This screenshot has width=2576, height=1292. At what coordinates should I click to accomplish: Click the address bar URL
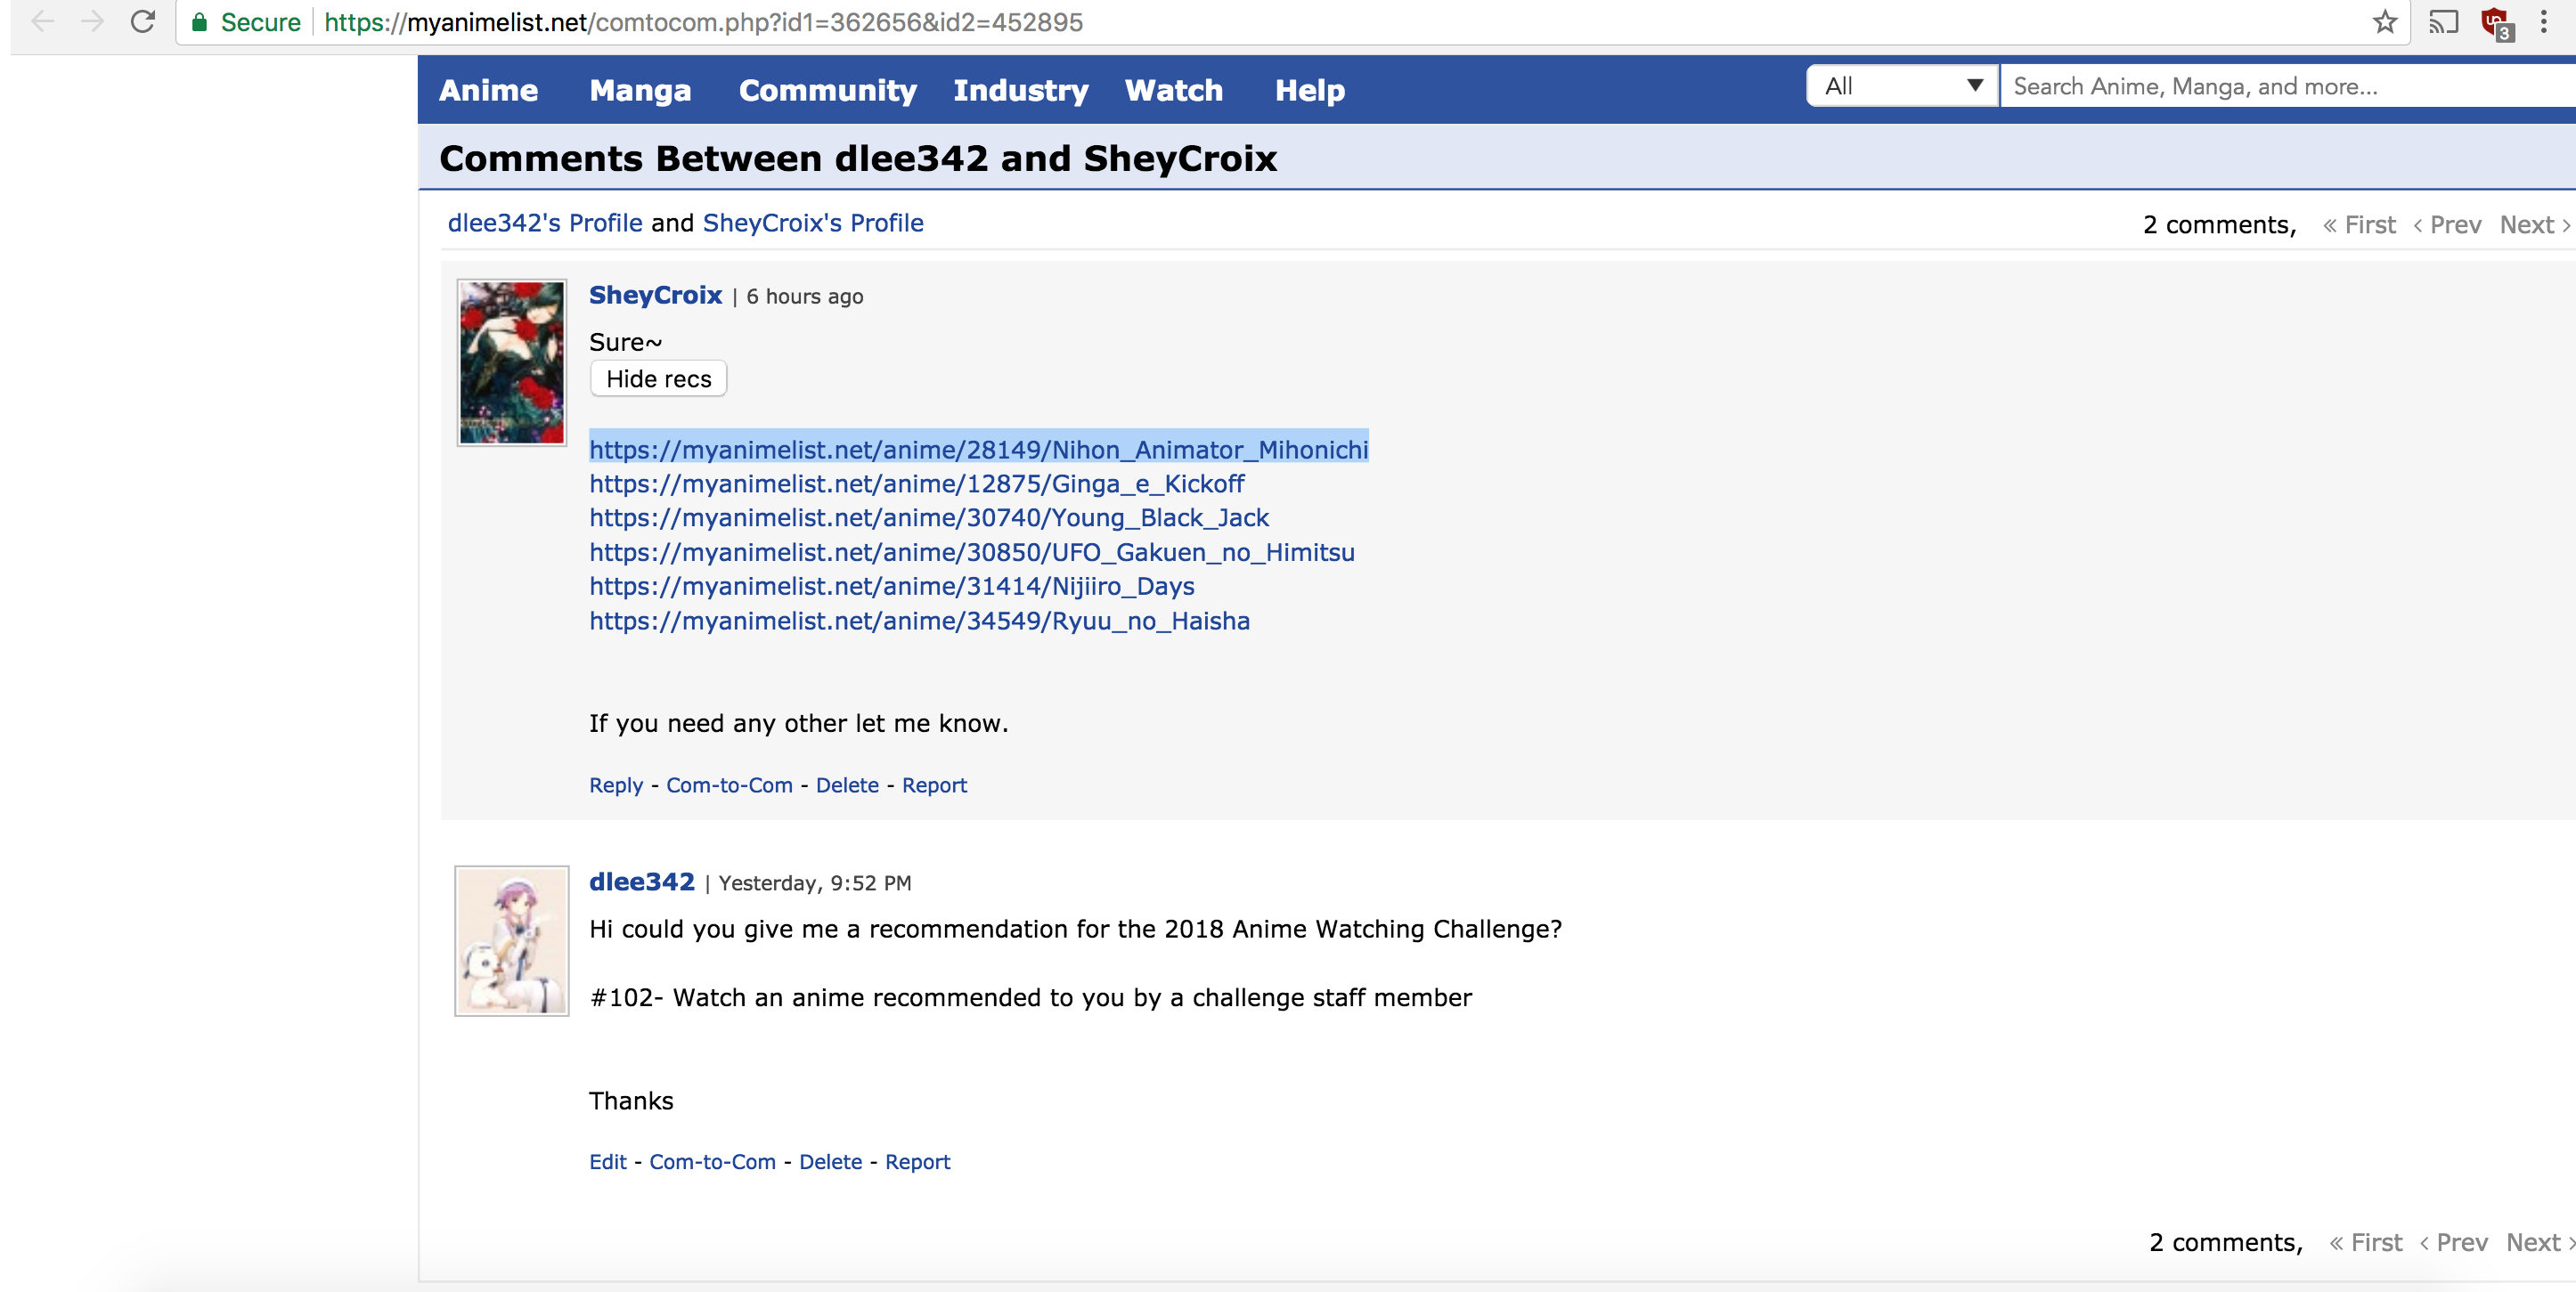pyautogui.click(x=703, y=22)
